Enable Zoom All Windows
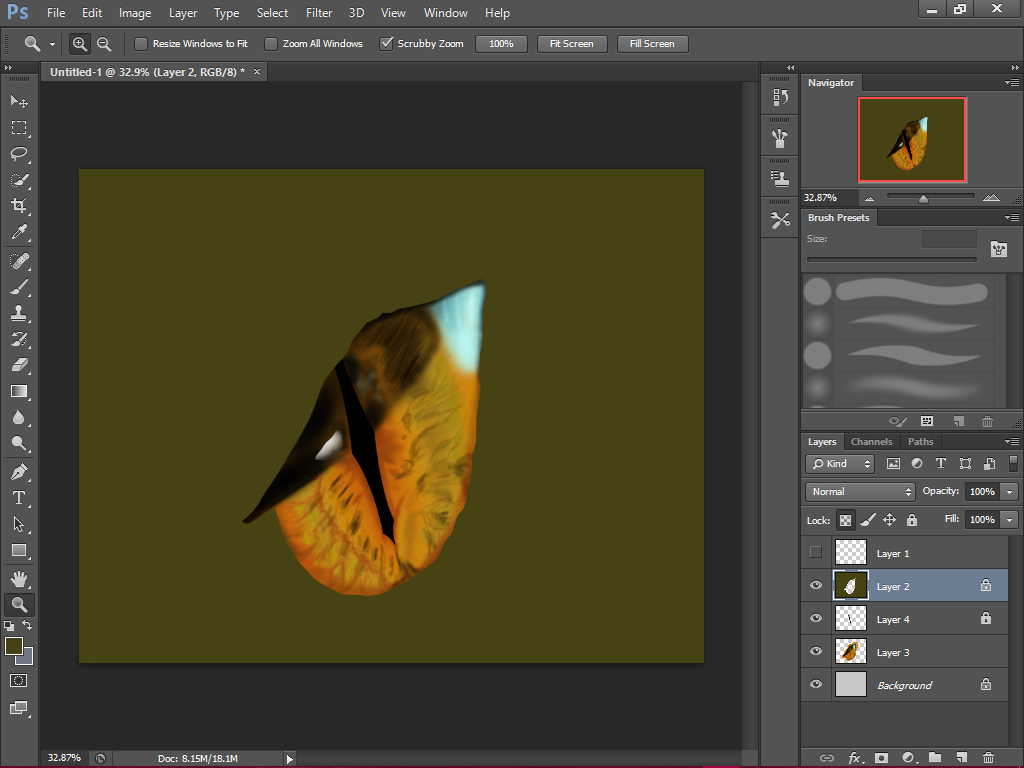 pos(270,43)
